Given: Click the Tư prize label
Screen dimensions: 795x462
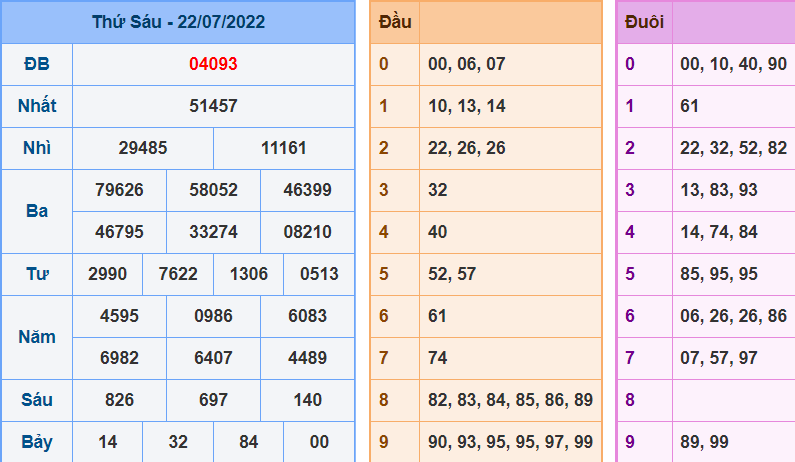Looking at the screenshot, I should coord(37,274).
